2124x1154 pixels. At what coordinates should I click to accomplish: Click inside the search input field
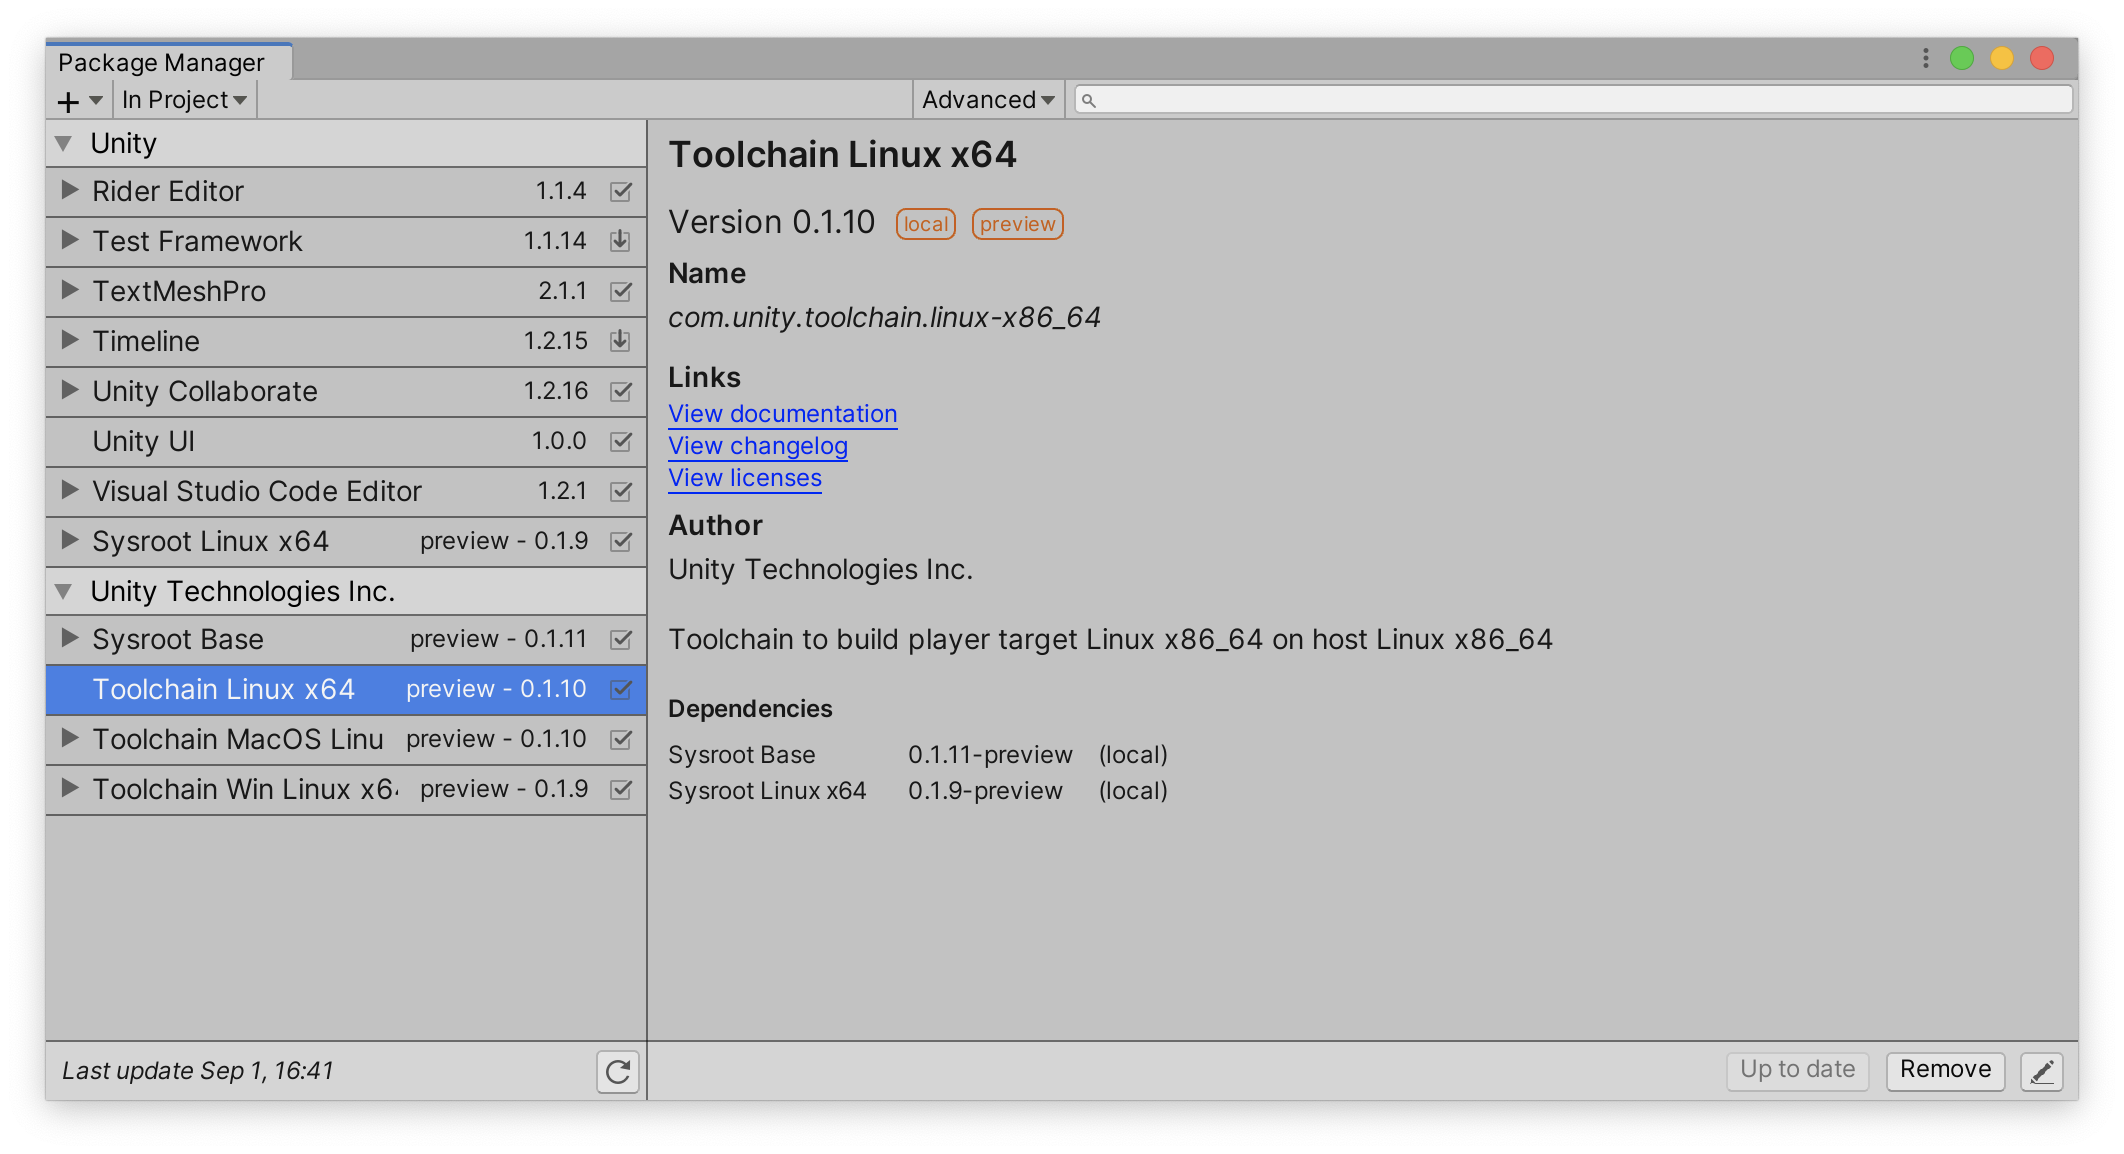(x=1563, y=98)
